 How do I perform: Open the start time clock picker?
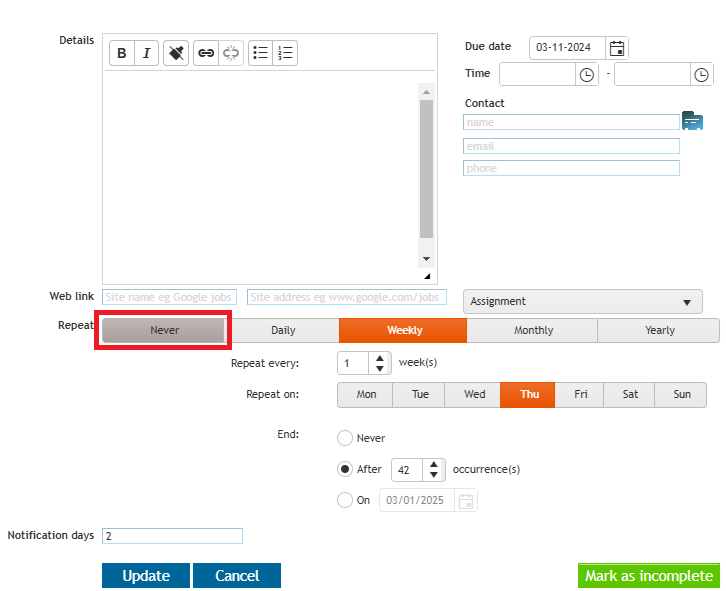click(587, 75)
